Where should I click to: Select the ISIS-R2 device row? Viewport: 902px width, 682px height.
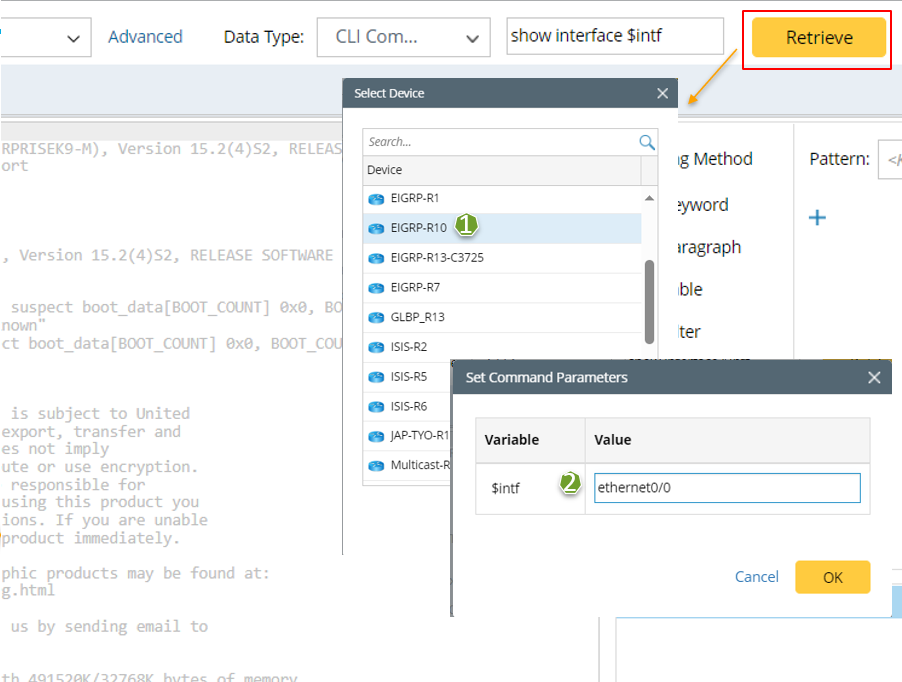coord(502,347)
